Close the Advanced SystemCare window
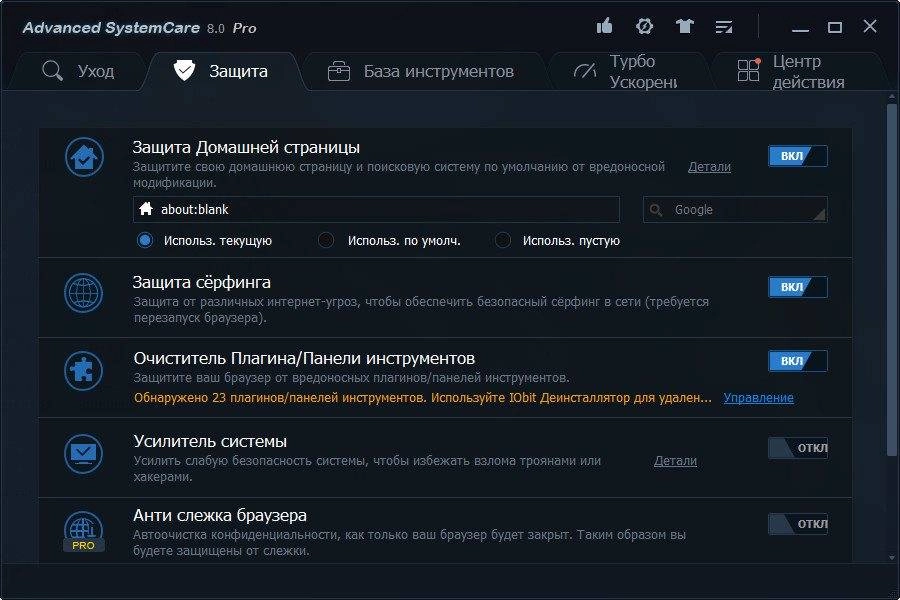The width and height of the screenshot is (900, 600). point(870,26)
